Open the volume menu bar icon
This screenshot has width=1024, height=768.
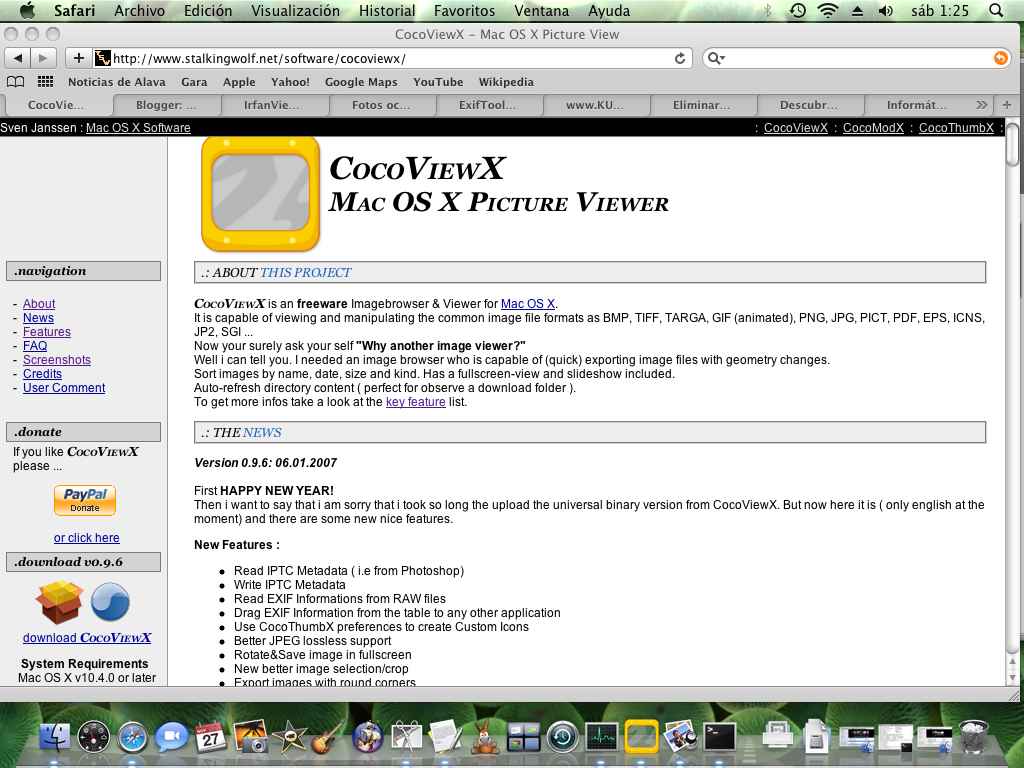tap(886, 10)
